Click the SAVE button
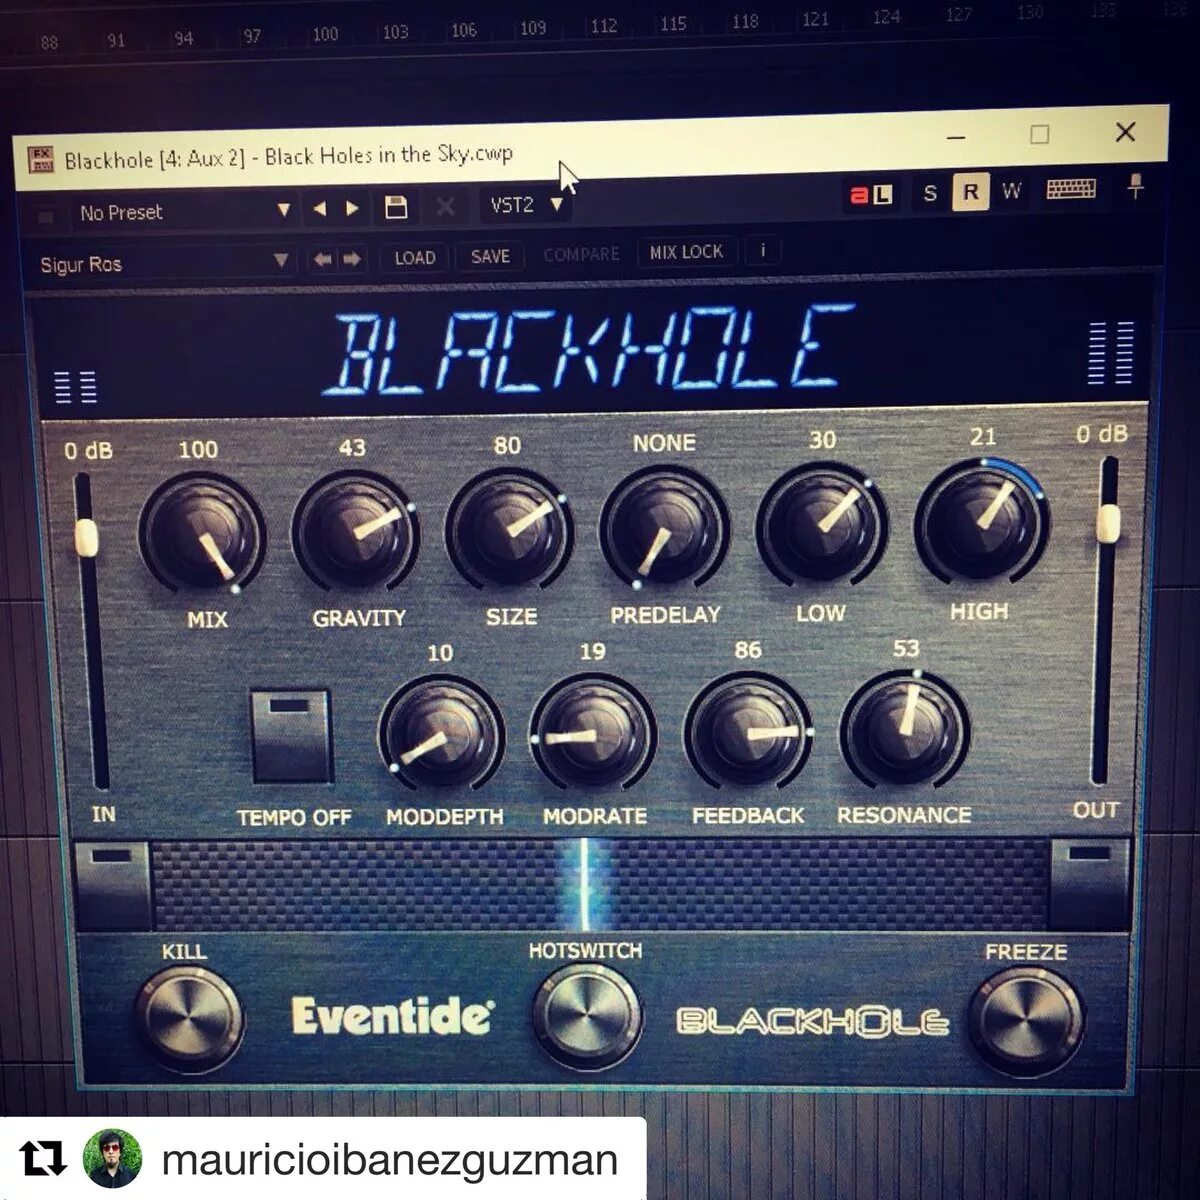Screen dimensions: 1200x1200 [490, 256]
